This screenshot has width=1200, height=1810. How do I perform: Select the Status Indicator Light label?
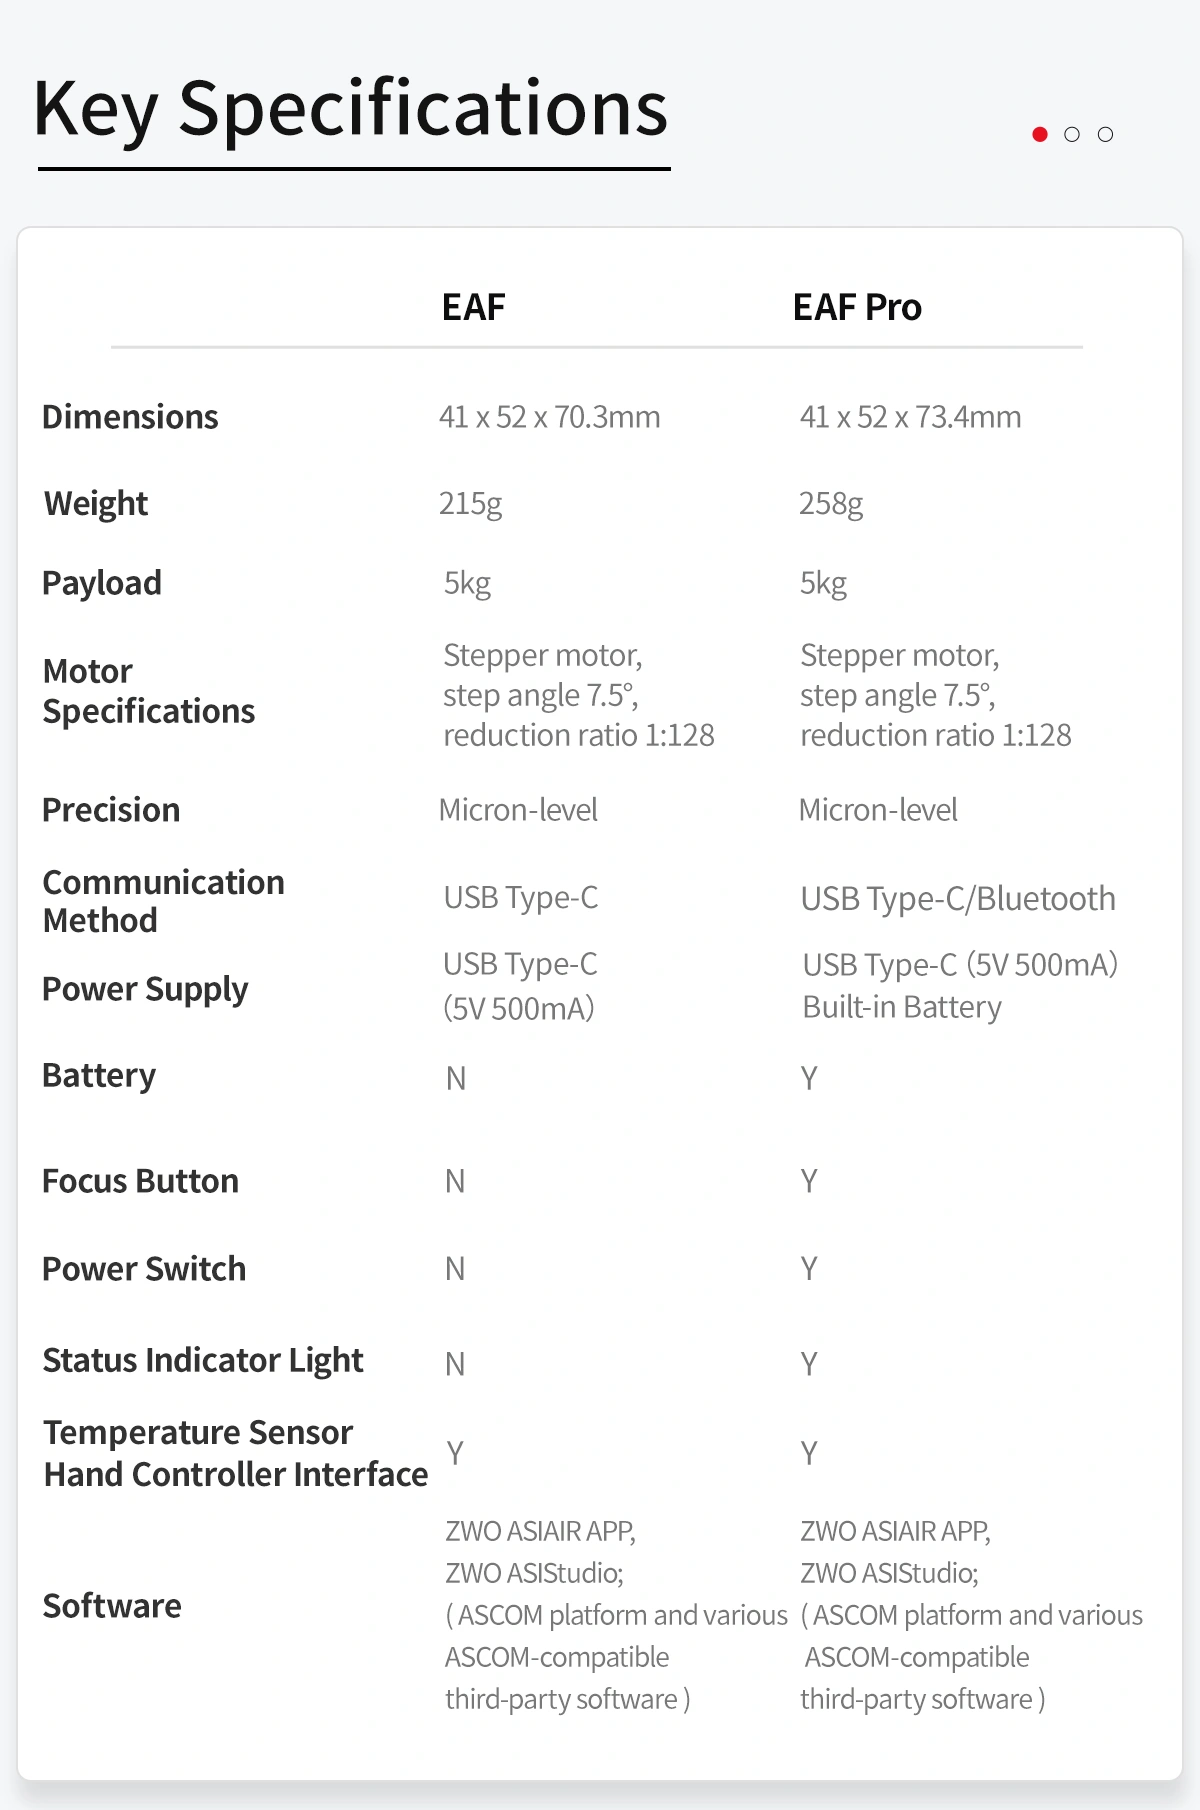(x=203, y=1360)
